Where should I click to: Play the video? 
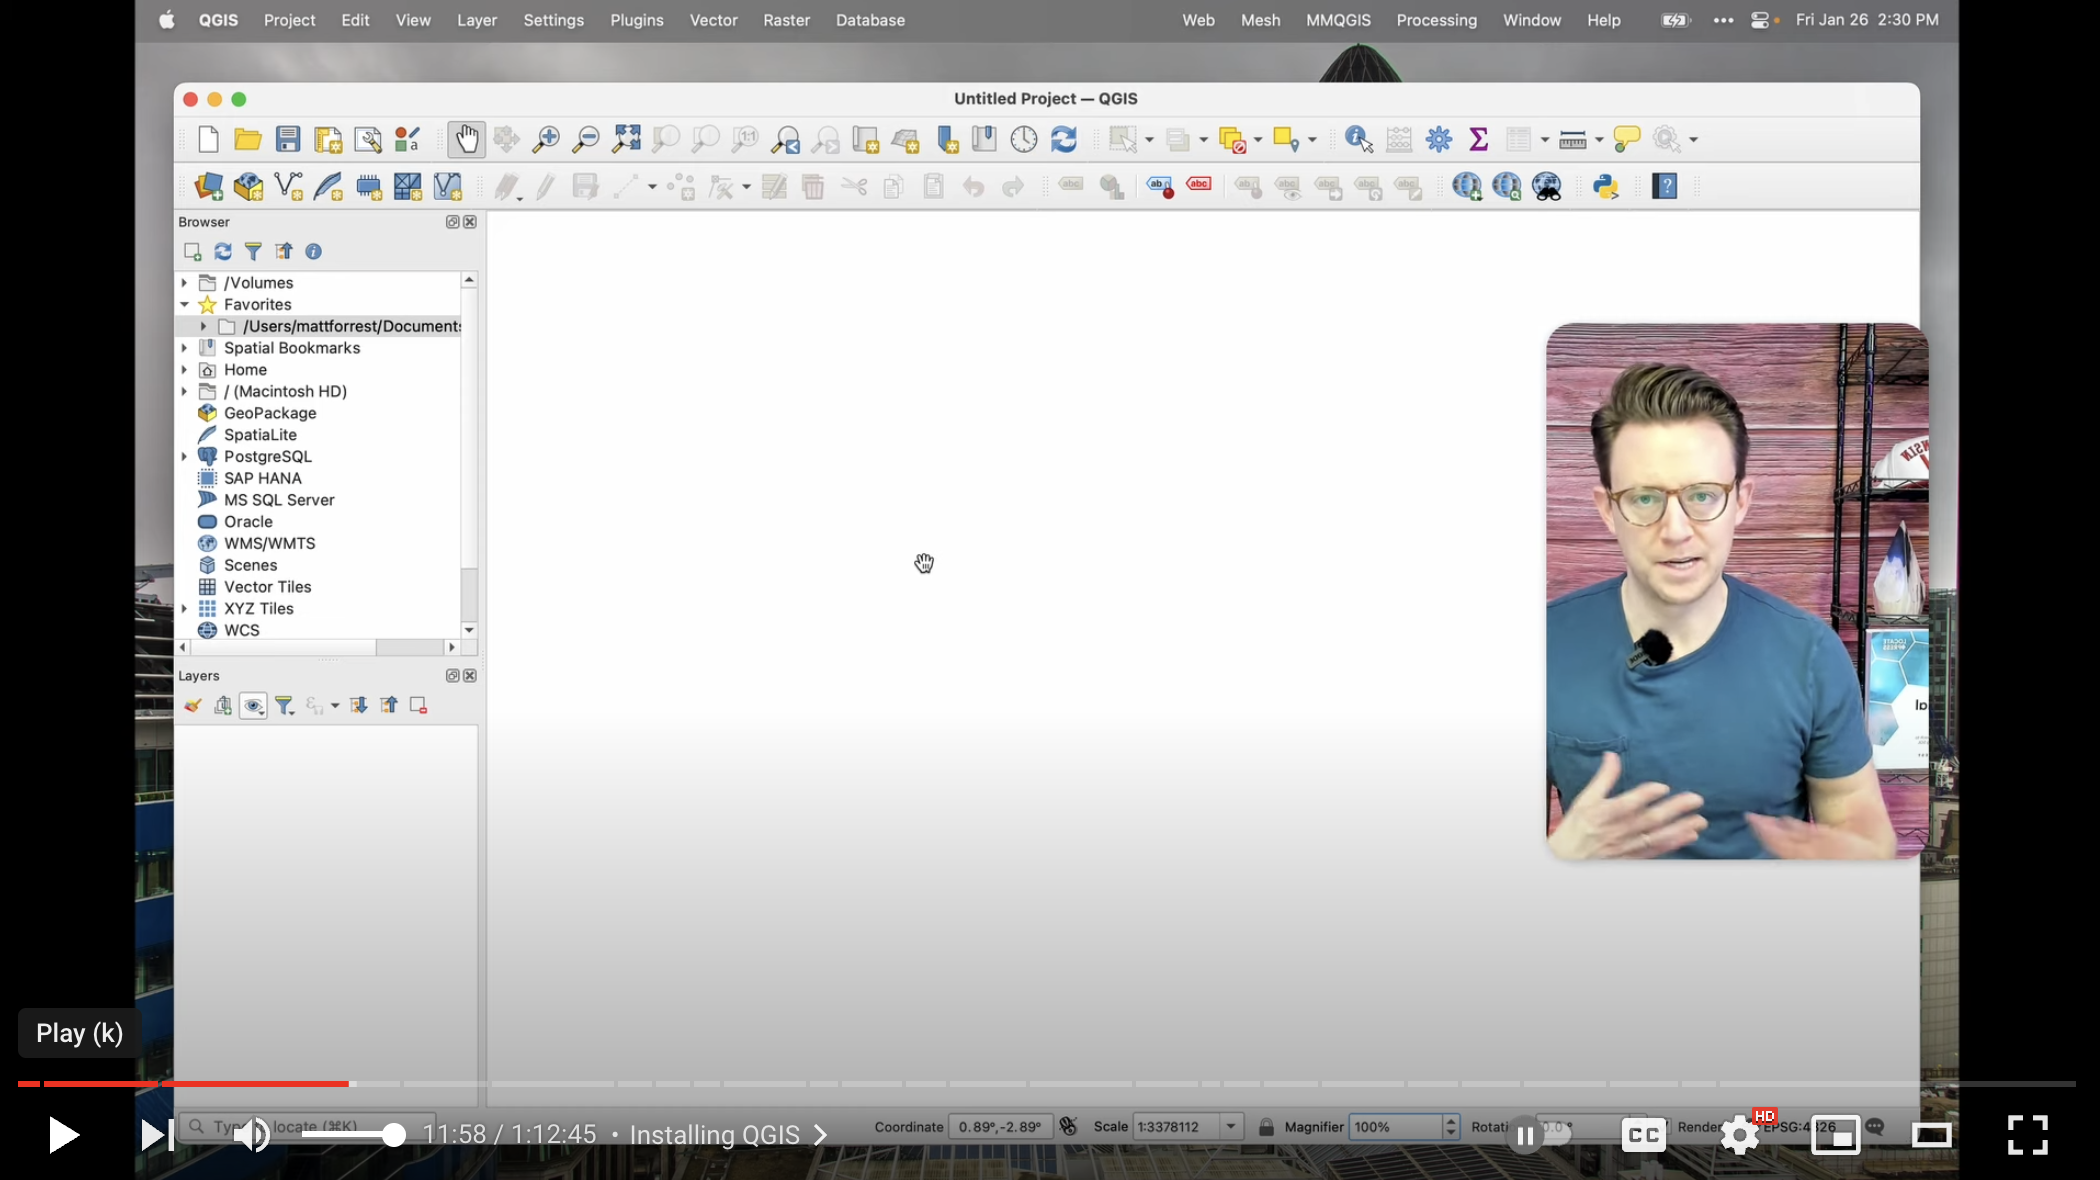tap(63, 1135)
